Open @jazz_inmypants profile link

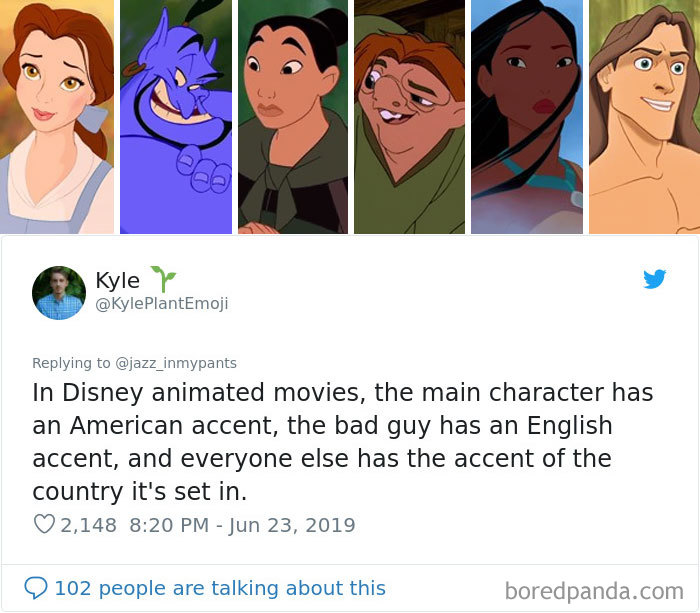[176, 363]
